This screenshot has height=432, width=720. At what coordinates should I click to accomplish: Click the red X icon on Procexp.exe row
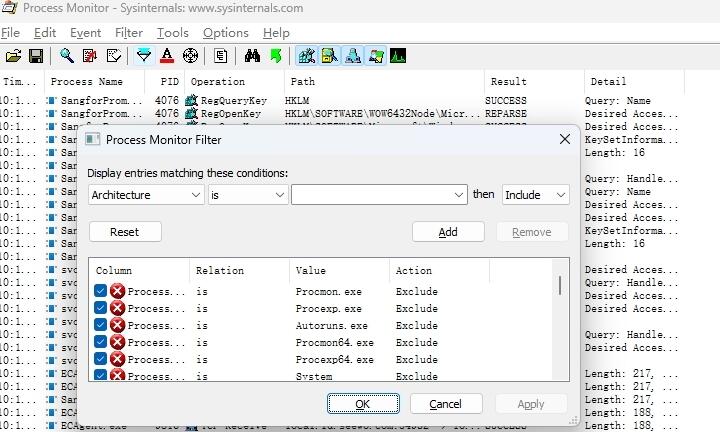click(x=118, y=308)
